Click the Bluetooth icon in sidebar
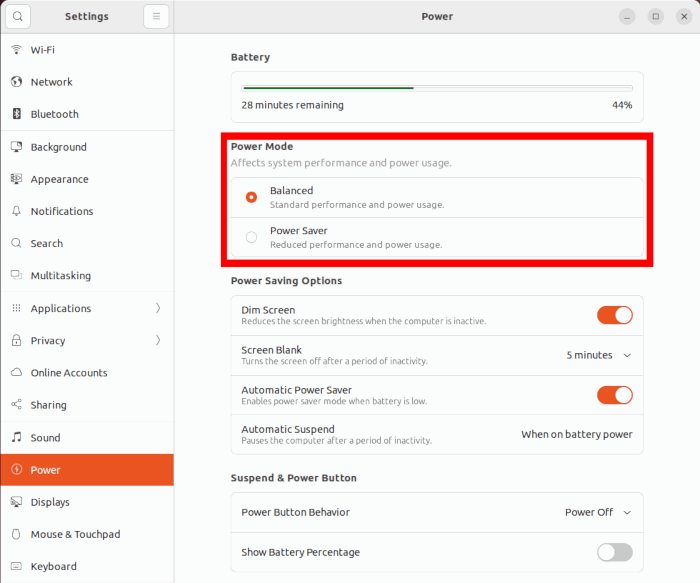The image size is (700, 583). (17, 114)
